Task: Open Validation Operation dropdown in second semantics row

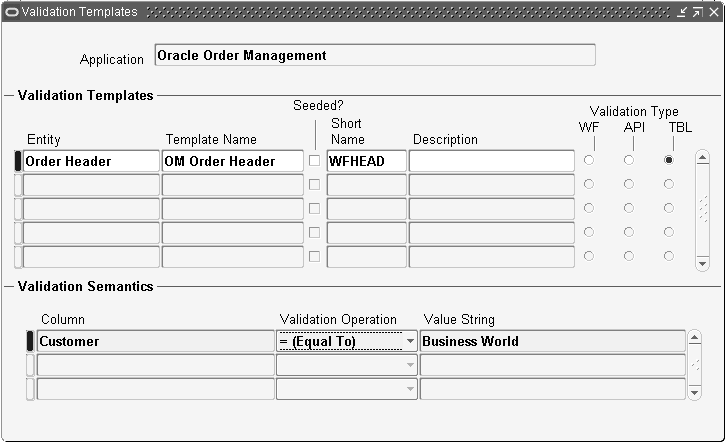Action: (x=410, y=365)
